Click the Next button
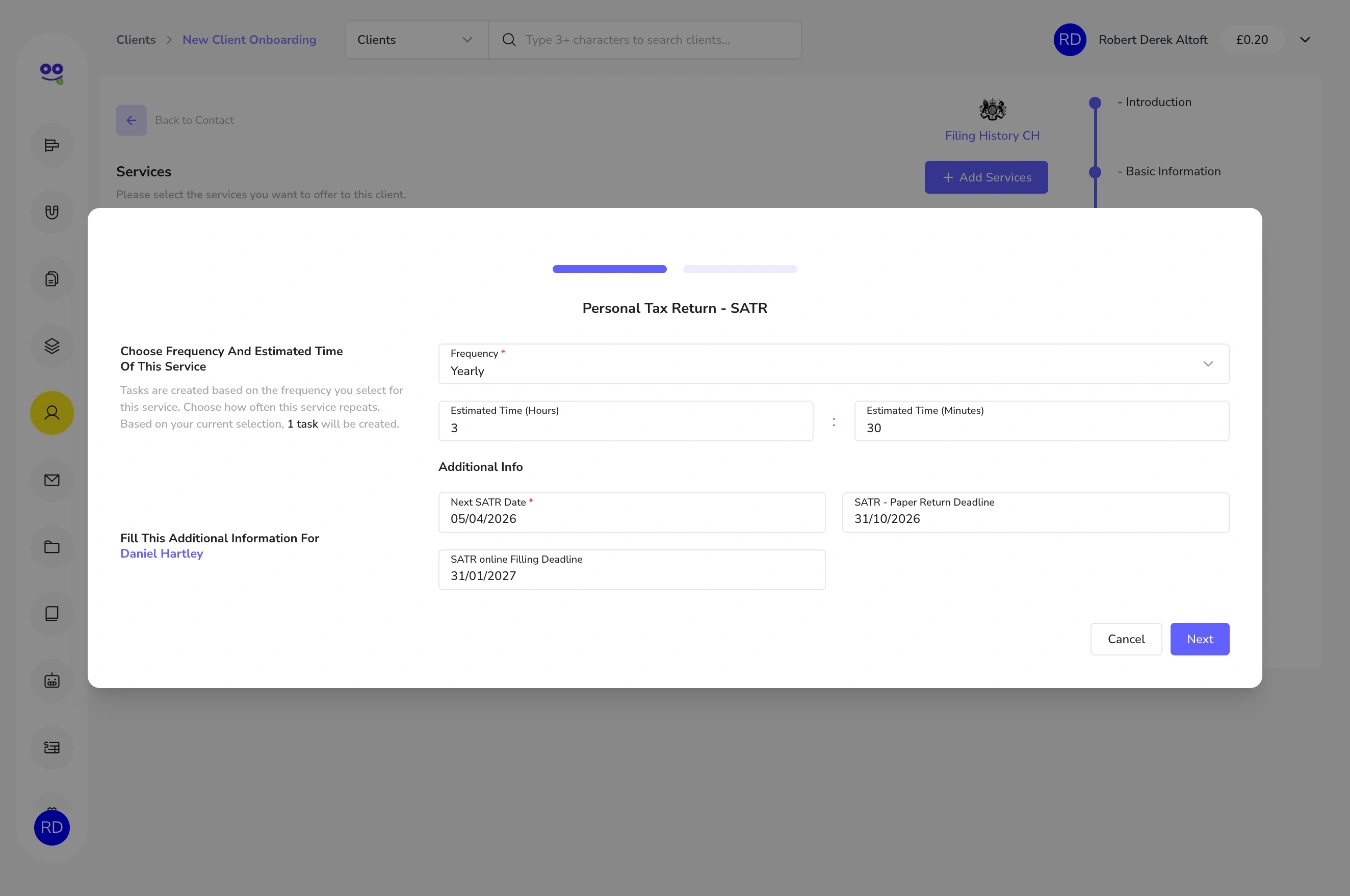 point(1200,639)
